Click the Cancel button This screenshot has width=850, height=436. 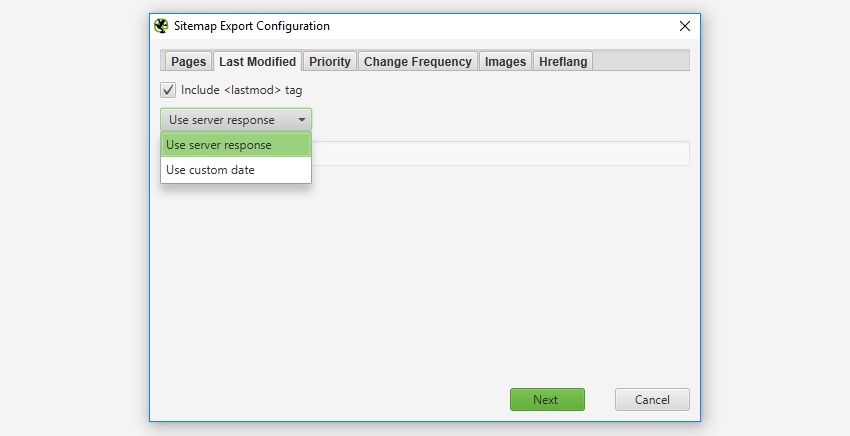652,400
